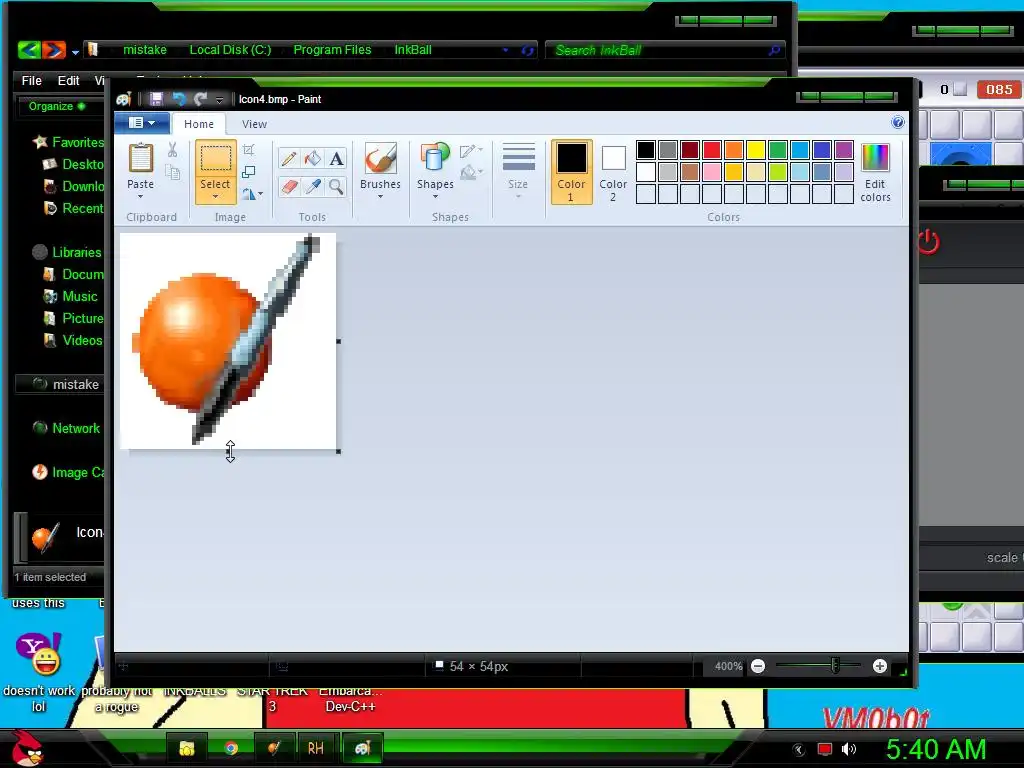The image size is (1024, 768).
Task: Select Videos in Explorer sidebar
Action: point(82,340)
